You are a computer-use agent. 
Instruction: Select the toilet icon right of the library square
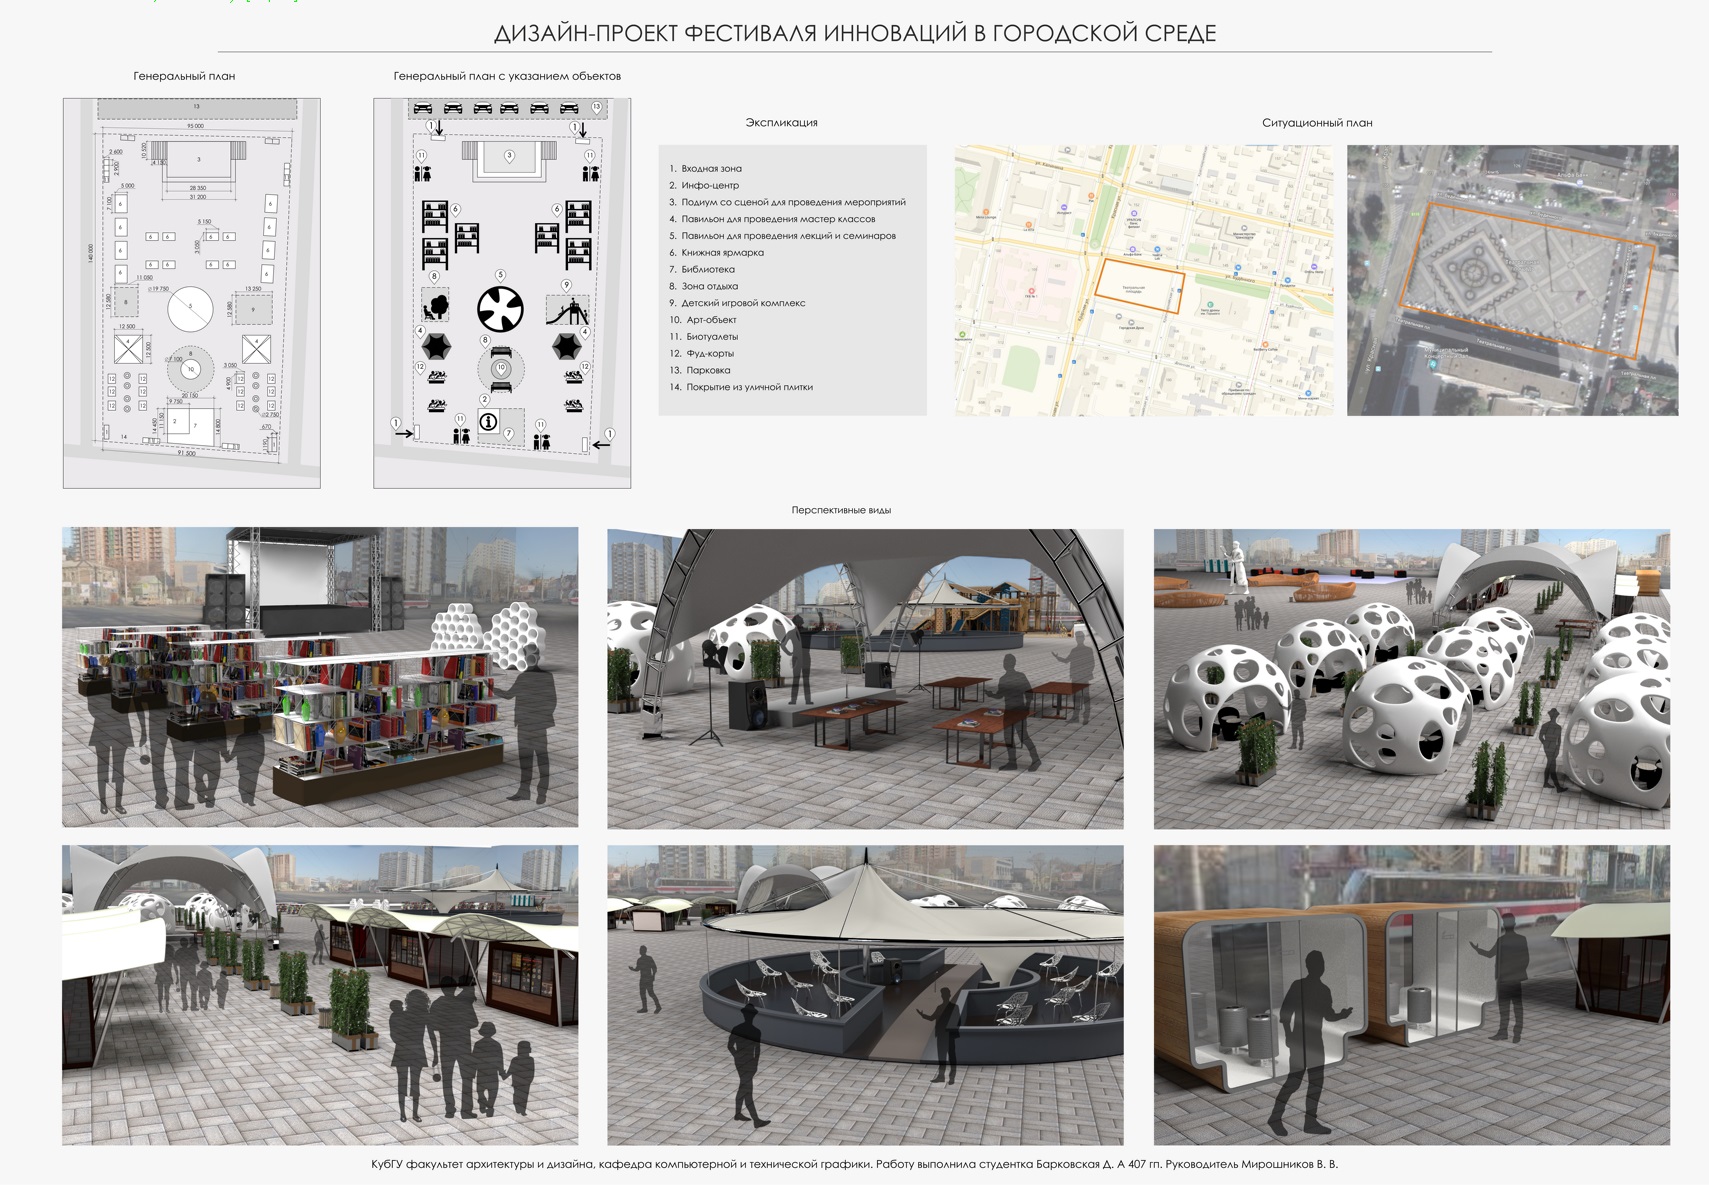[x=542, y=442]
